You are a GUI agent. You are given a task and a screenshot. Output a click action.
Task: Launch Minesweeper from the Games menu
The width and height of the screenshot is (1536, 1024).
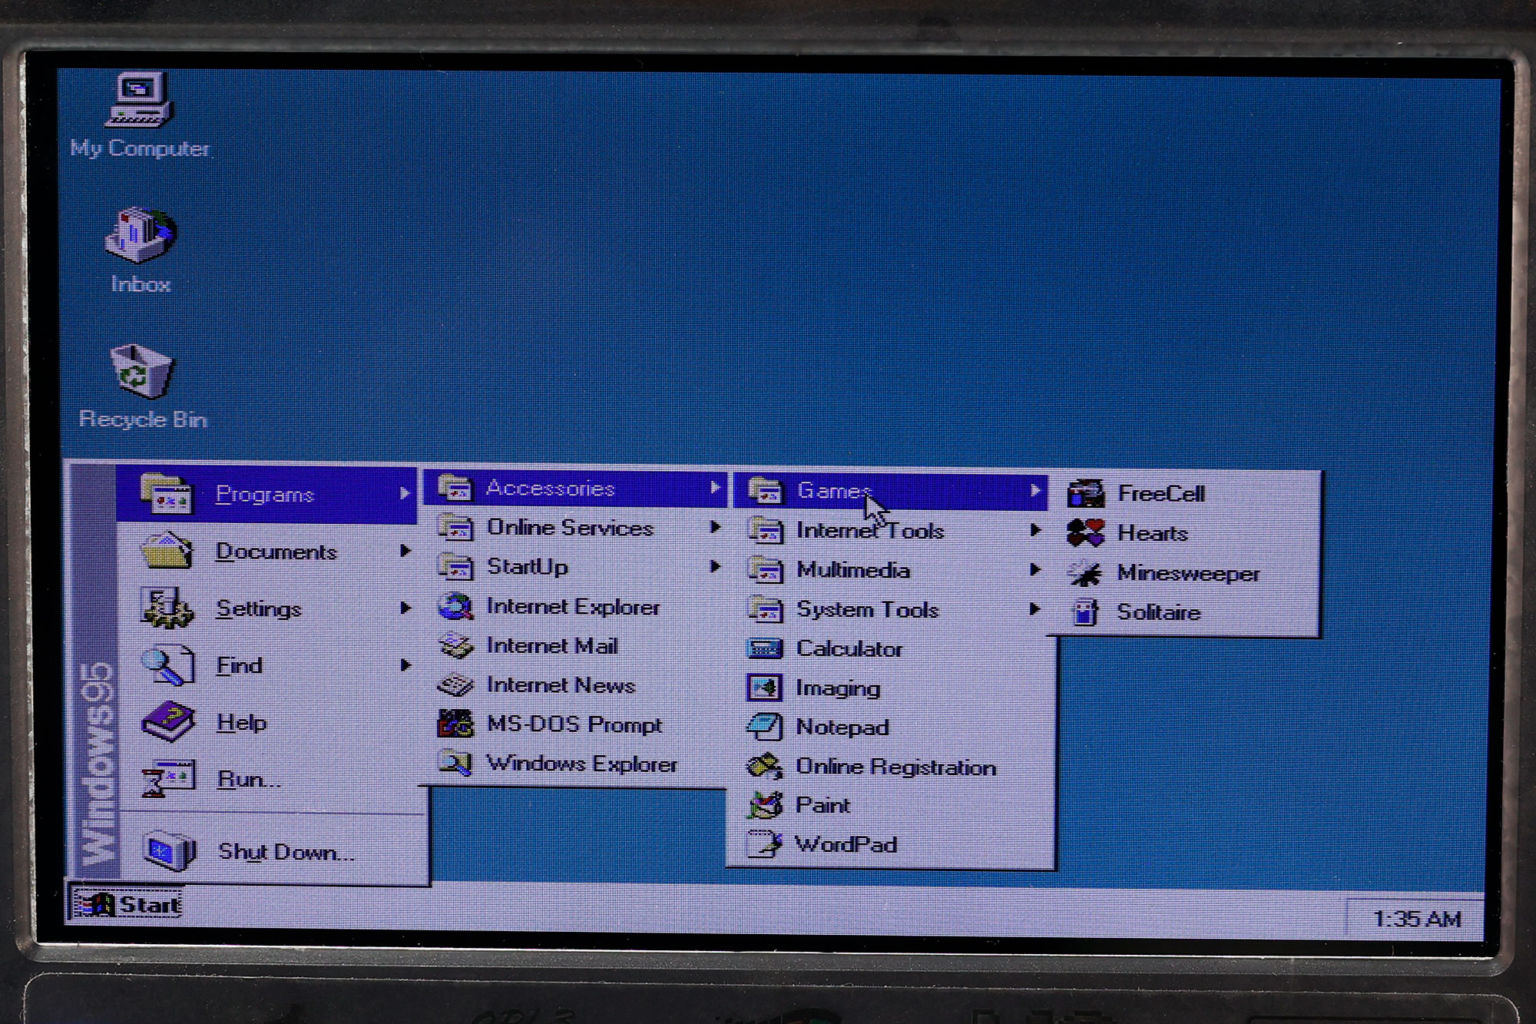[x=1187, y=572]
